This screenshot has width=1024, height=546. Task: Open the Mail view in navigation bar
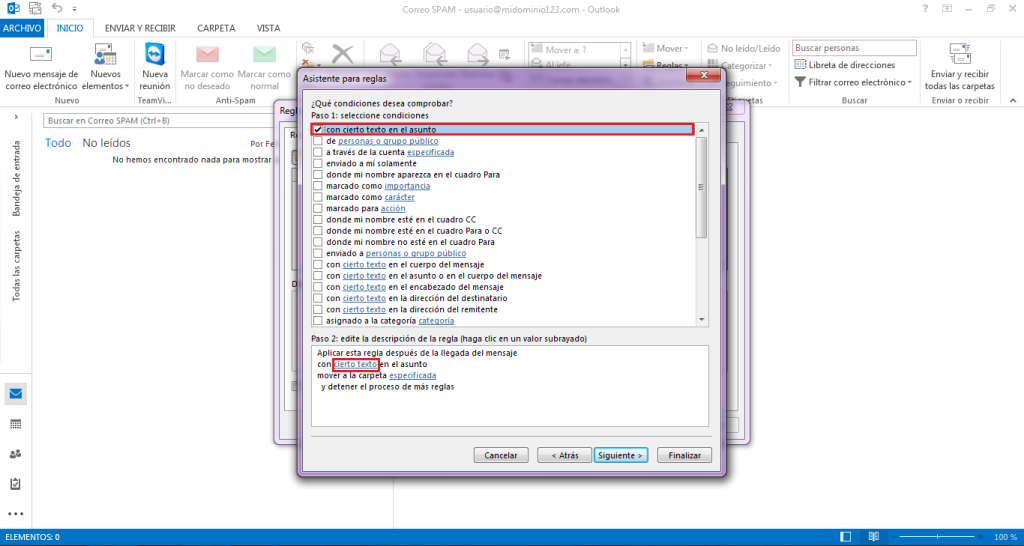[x=16, y=394]
